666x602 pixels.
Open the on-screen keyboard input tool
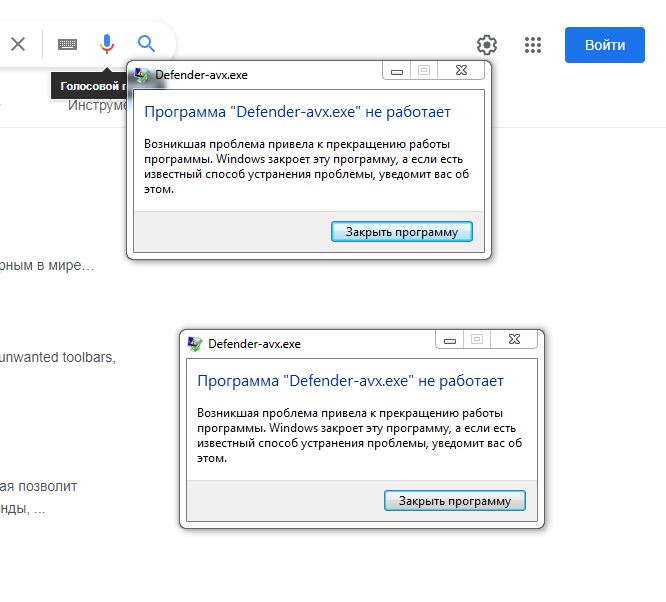(67, 44)
